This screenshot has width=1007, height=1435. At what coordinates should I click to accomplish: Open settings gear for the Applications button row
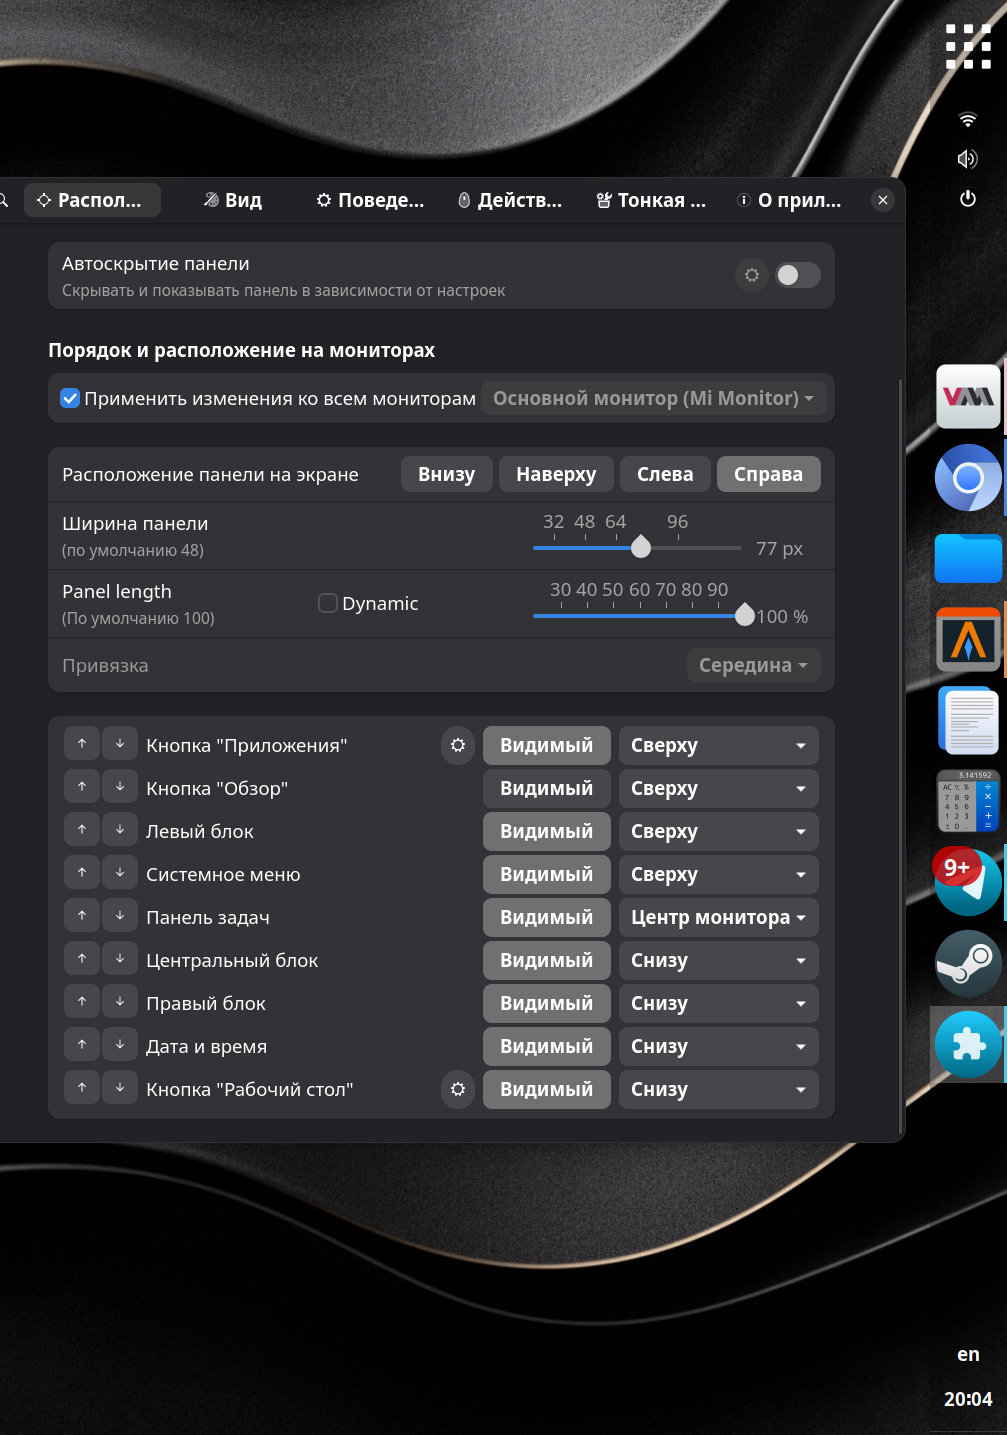458,745
